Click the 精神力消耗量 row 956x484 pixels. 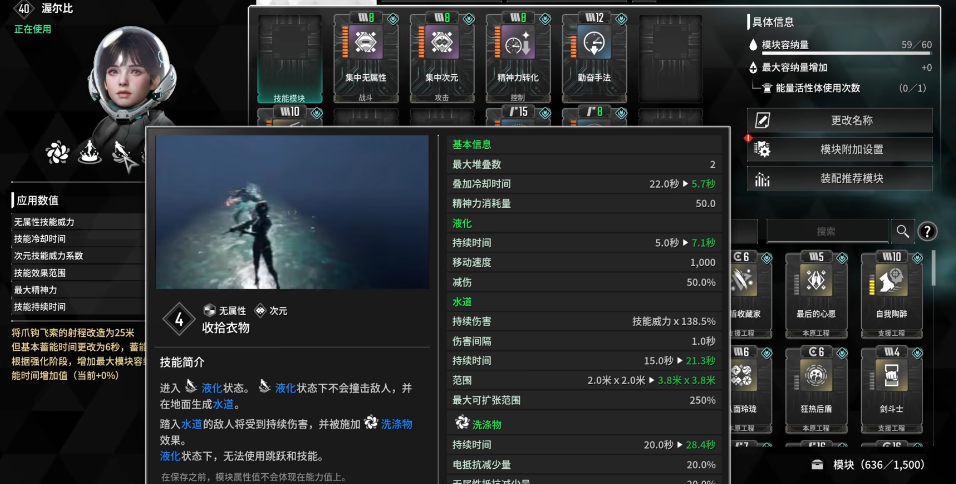[584, 203]
